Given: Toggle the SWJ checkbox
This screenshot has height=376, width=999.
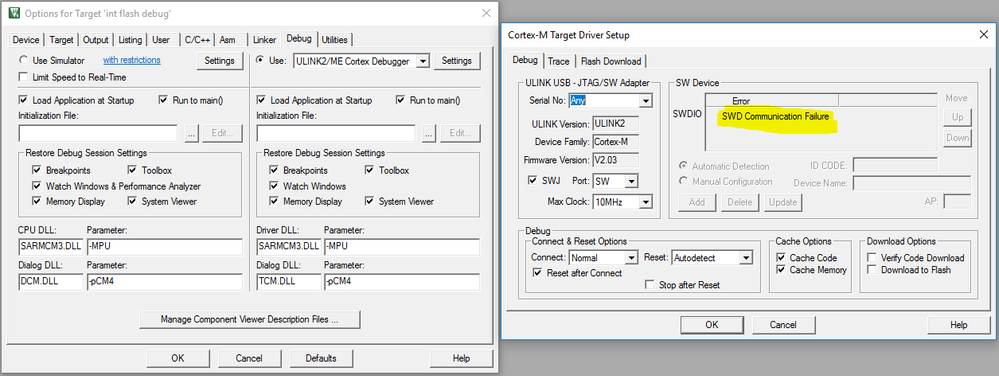Looking at the screenshot, I should tap(533, 182).
